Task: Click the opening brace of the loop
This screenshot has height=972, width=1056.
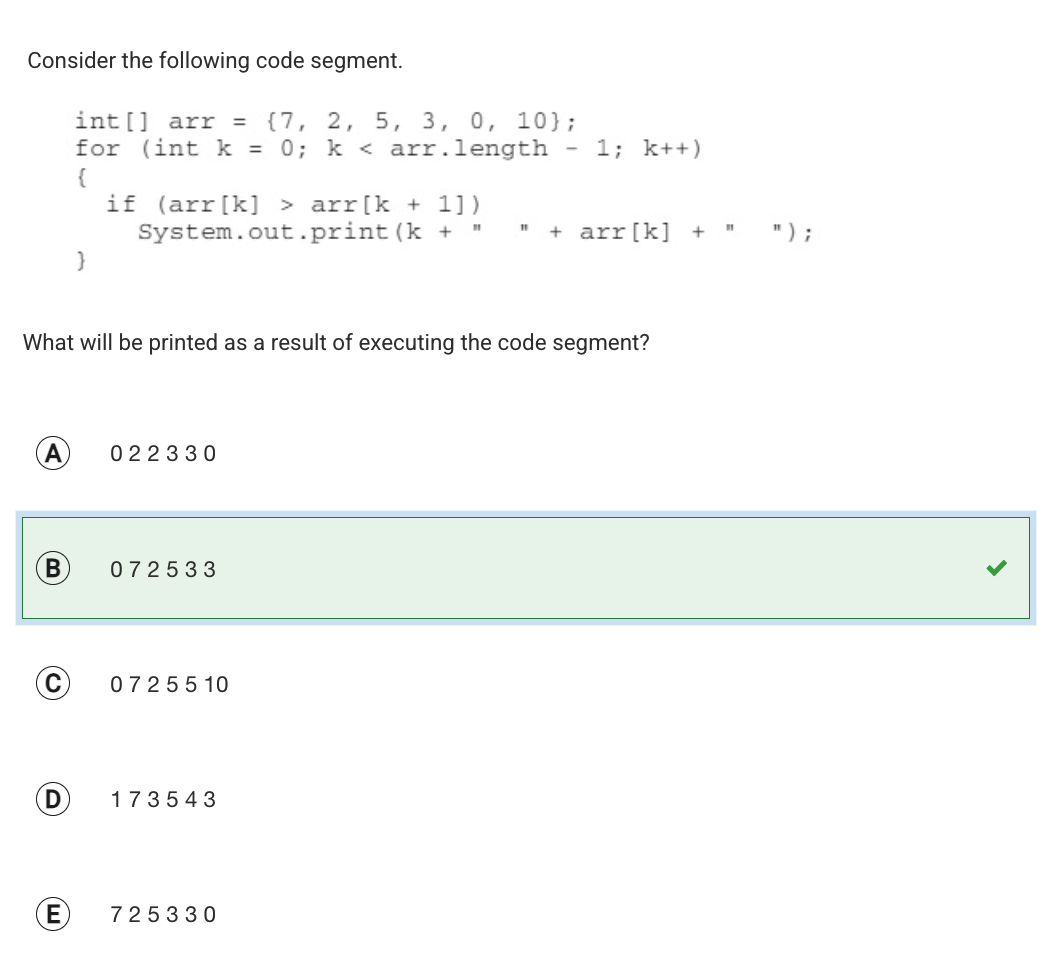Action: (x=81, y=177)
